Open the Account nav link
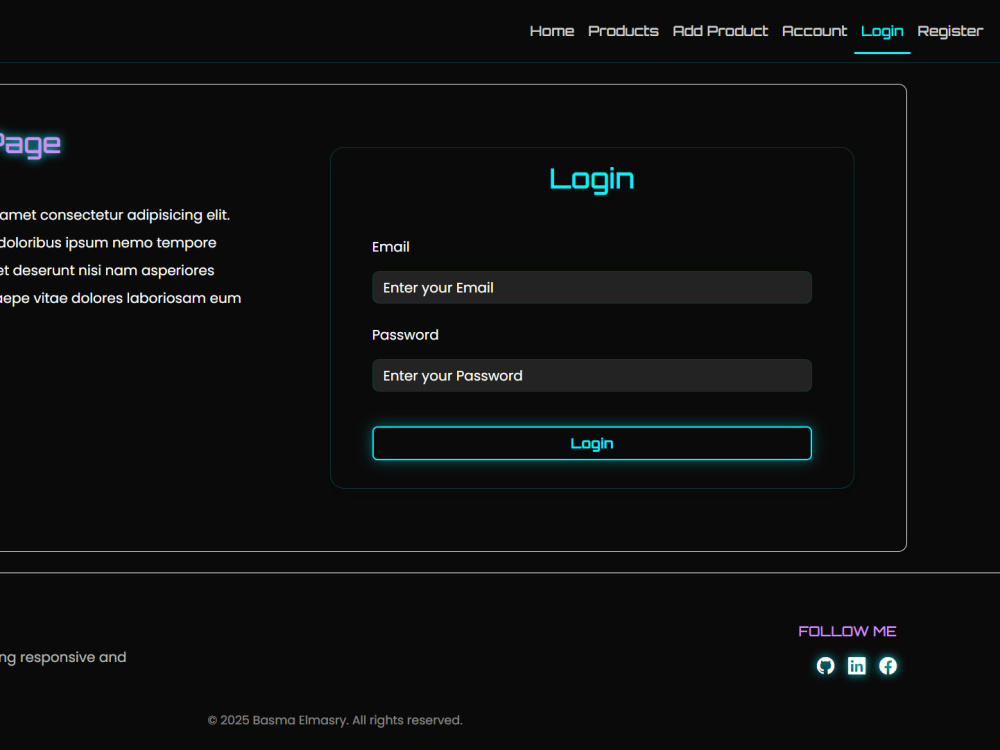This screenshot has width=1000, height=750. [814, 31]
